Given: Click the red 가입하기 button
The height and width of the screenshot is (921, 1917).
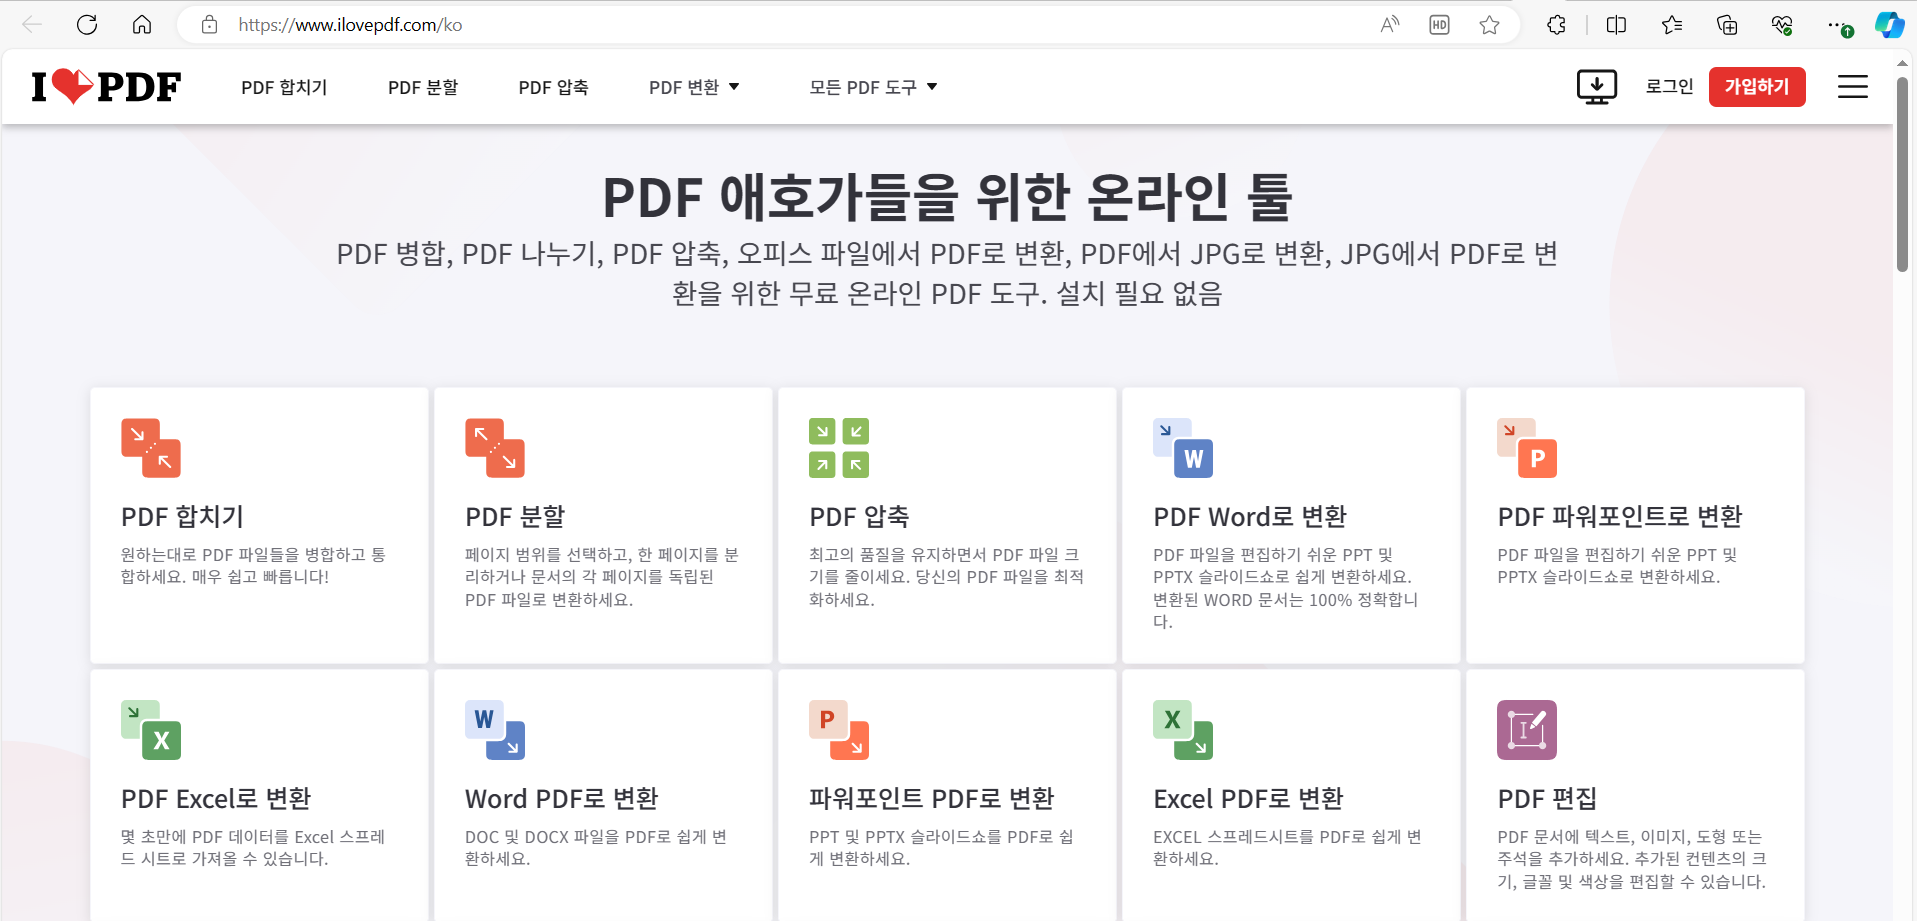Looking at the screenshot, I should click(1757, 87).
